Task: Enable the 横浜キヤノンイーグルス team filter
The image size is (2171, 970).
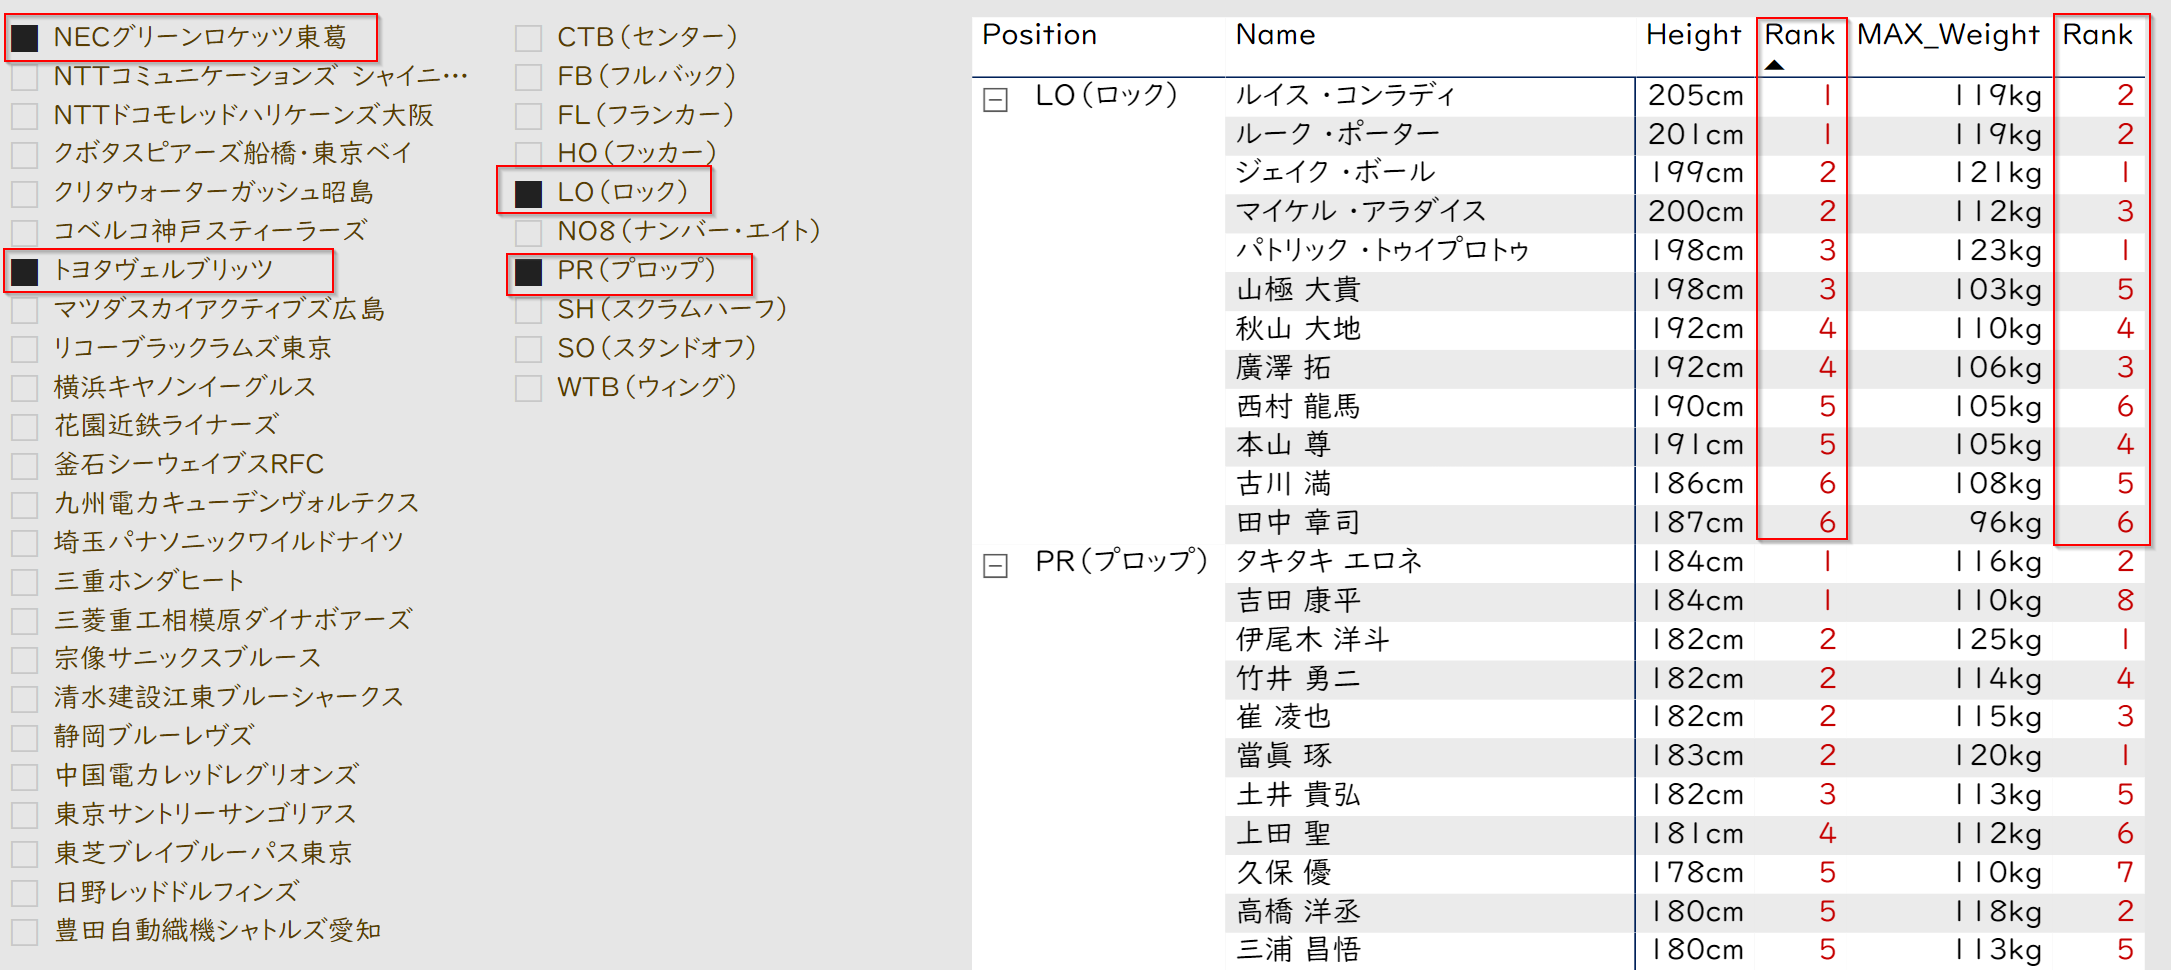Action: click(x=25, y=388)
